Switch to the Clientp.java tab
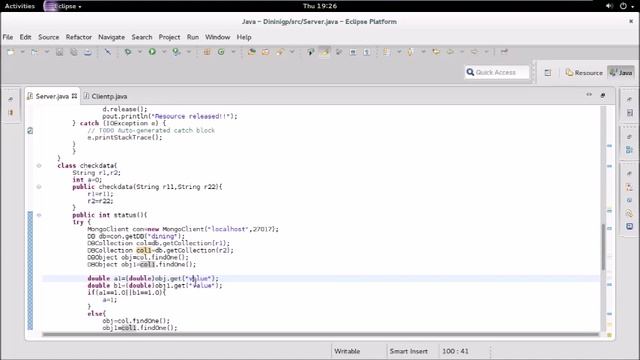Image resolution: width=640 pixels, height=360 pixels. 106,96
